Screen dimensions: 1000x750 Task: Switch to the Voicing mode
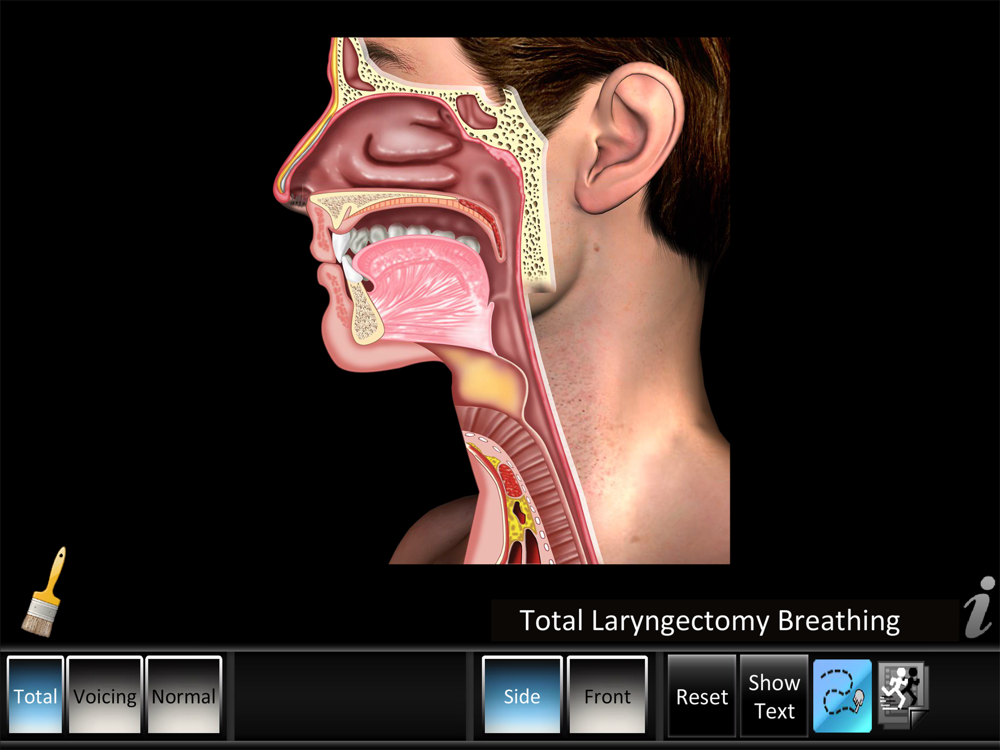coord(105,695)
